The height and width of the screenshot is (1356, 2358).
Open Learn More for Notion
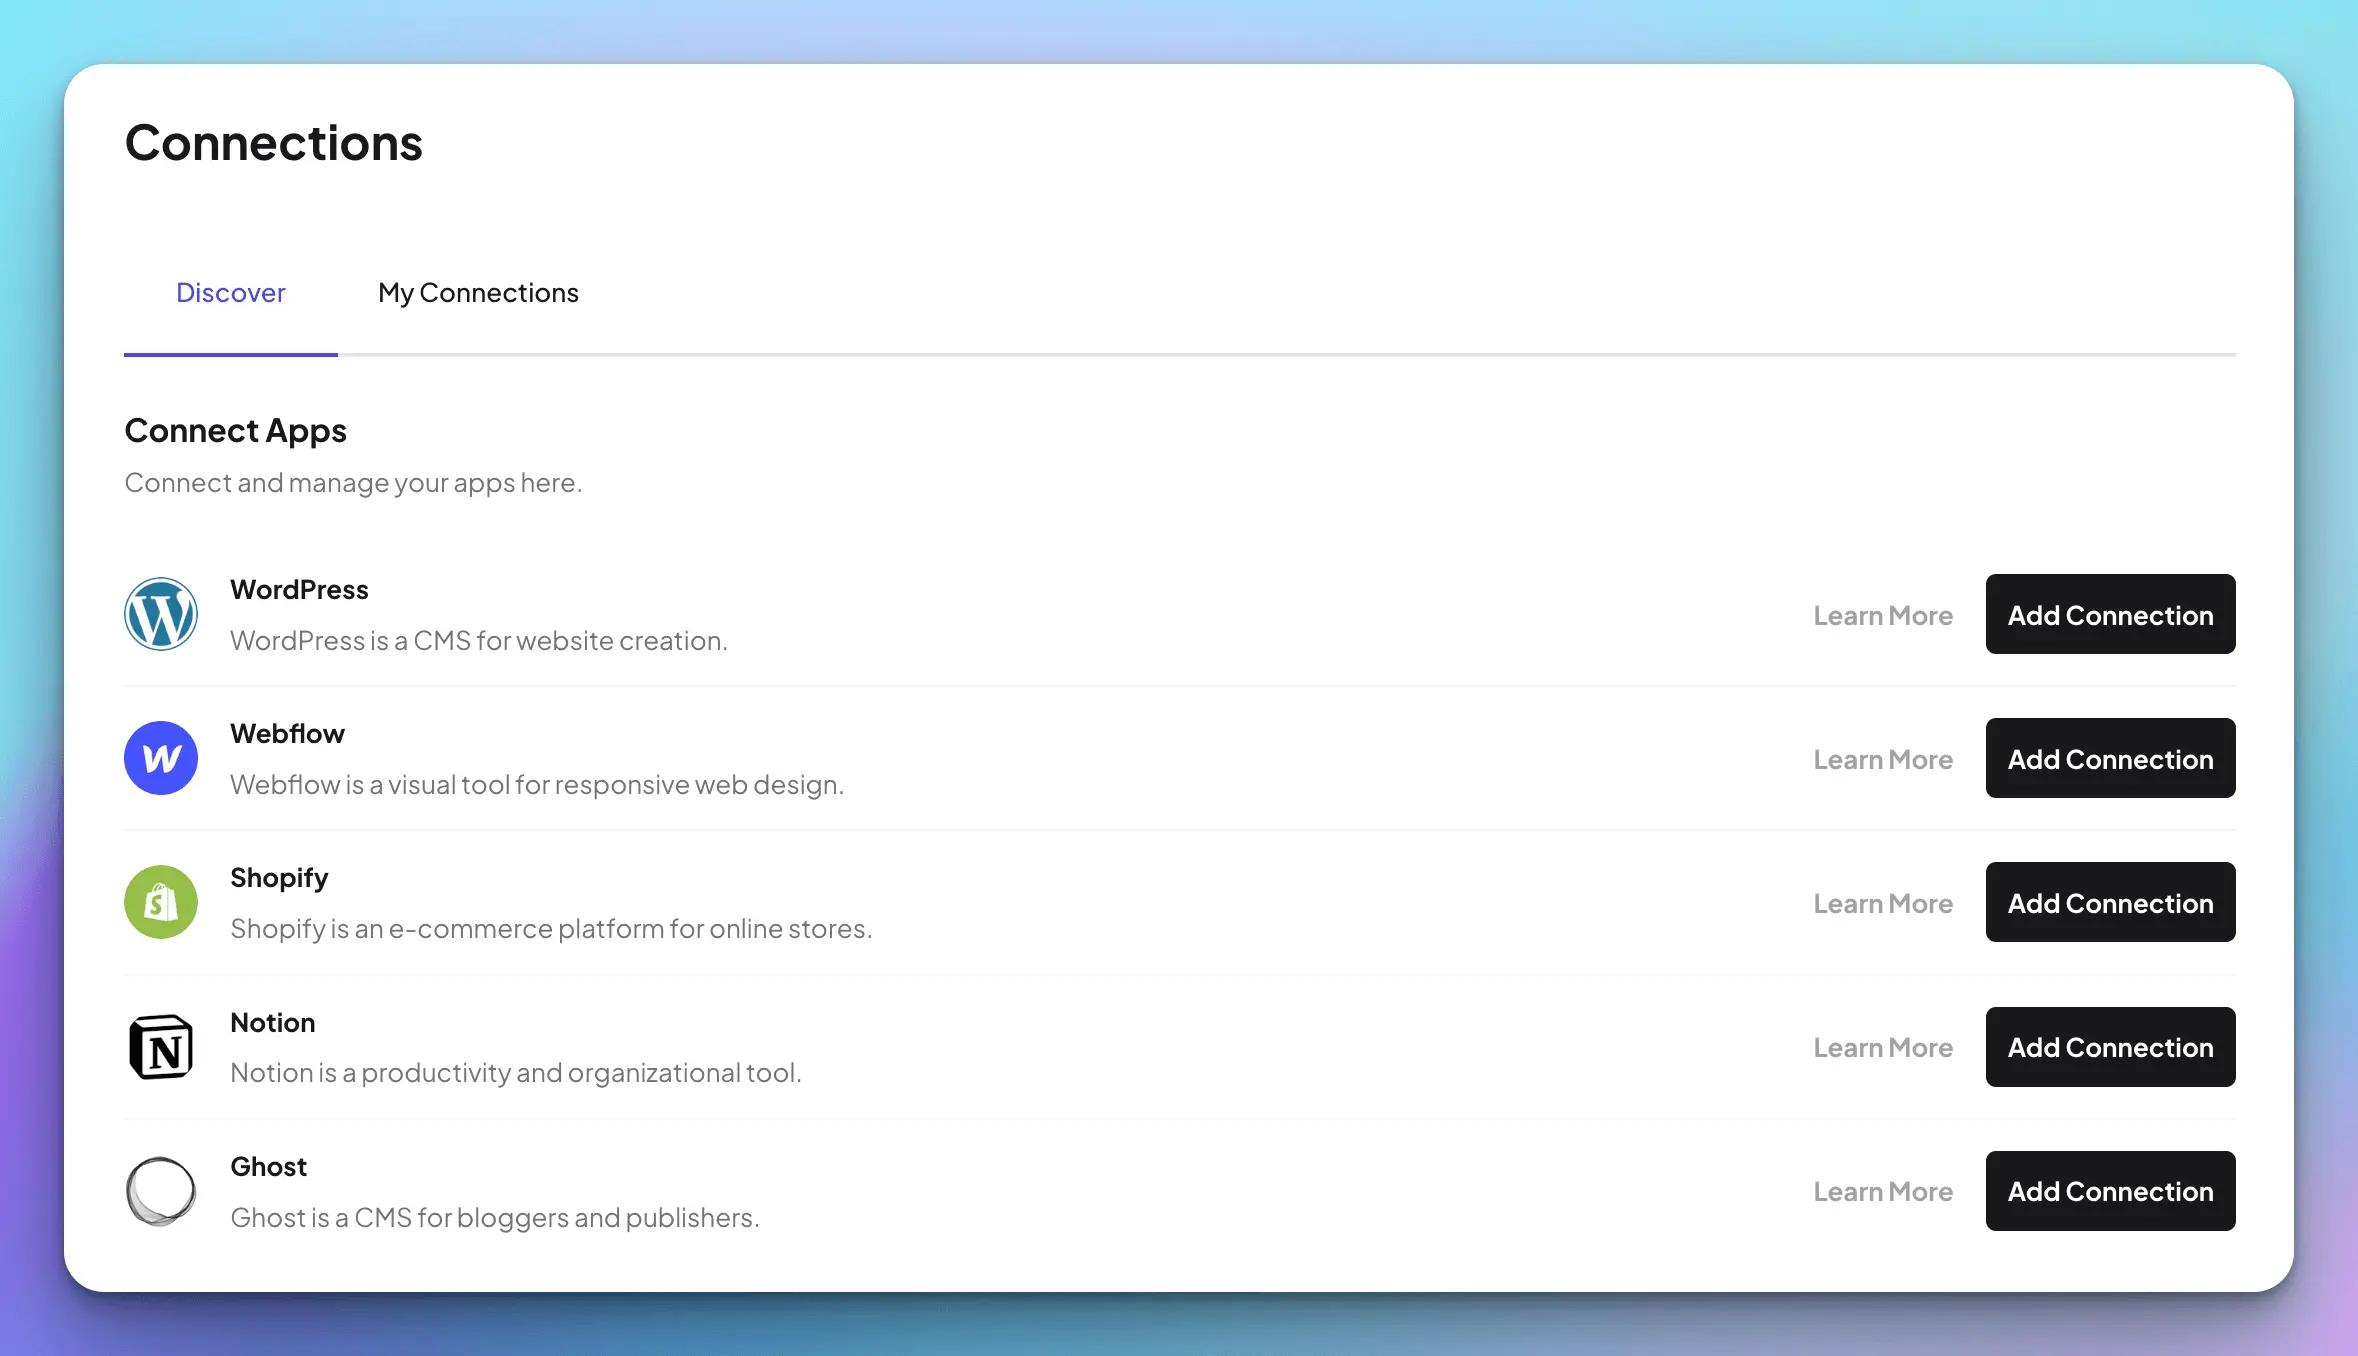point(1883,1048)
